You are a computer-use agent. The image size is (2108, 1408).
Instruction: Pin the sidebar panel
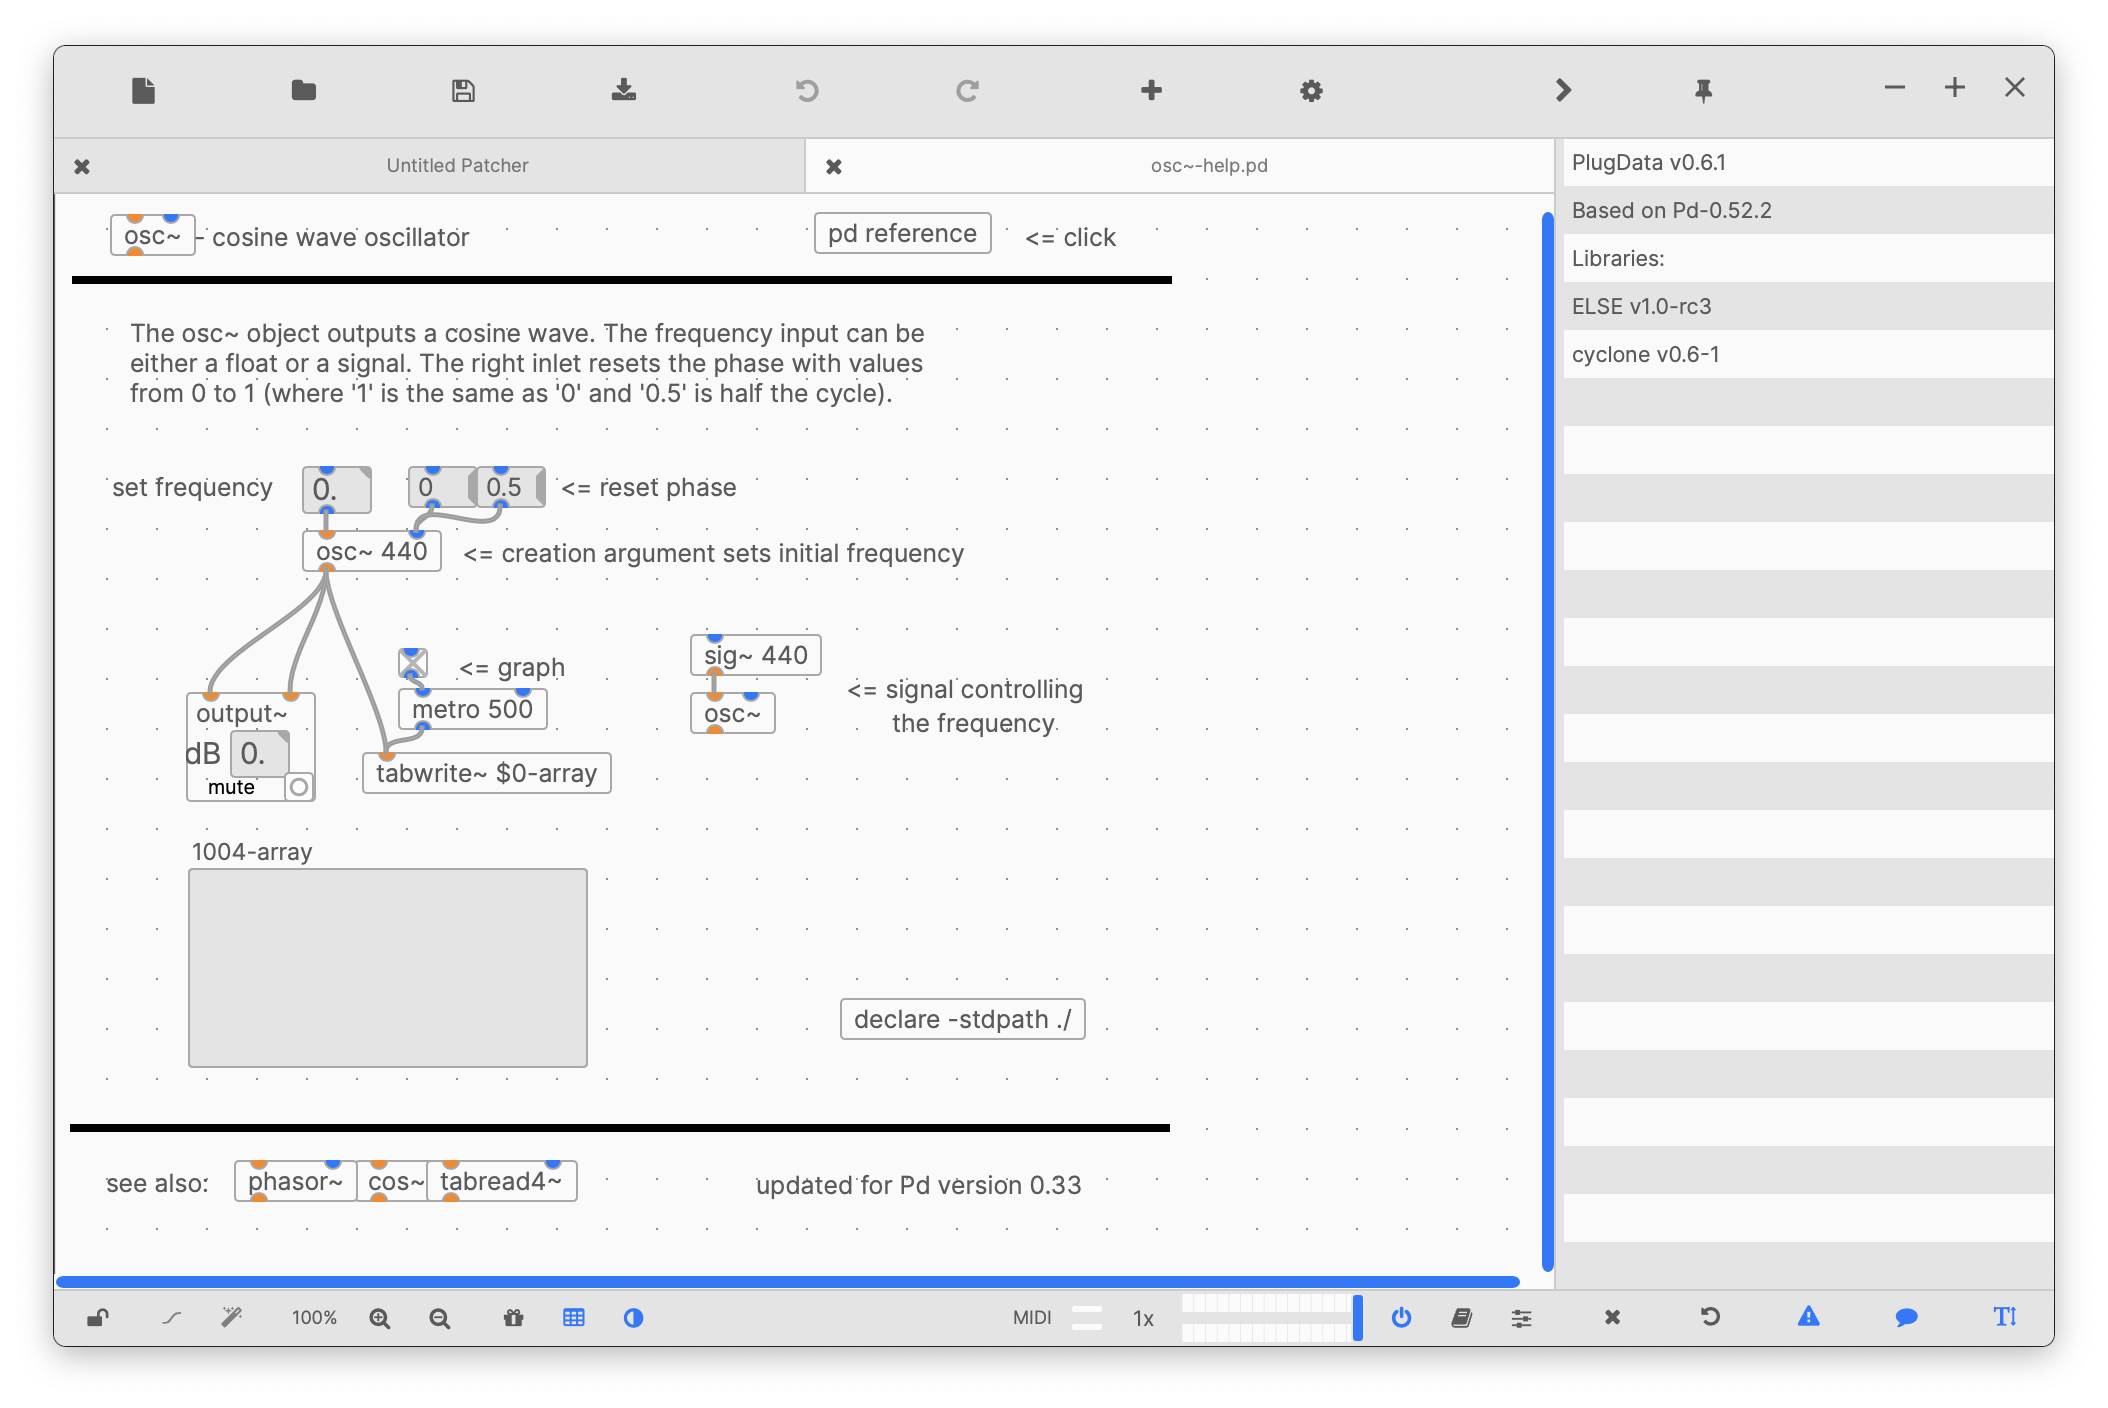(x=1701, y=90)
